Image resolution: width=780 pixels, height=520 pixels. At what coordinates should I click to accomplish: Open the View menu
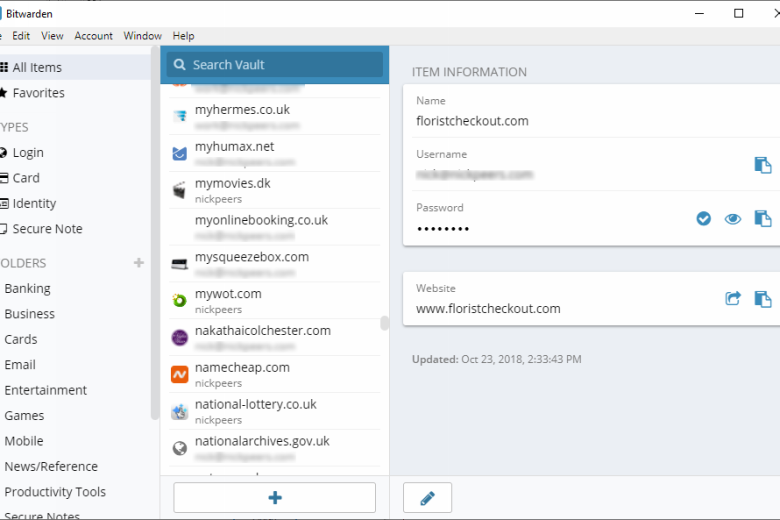52,36
